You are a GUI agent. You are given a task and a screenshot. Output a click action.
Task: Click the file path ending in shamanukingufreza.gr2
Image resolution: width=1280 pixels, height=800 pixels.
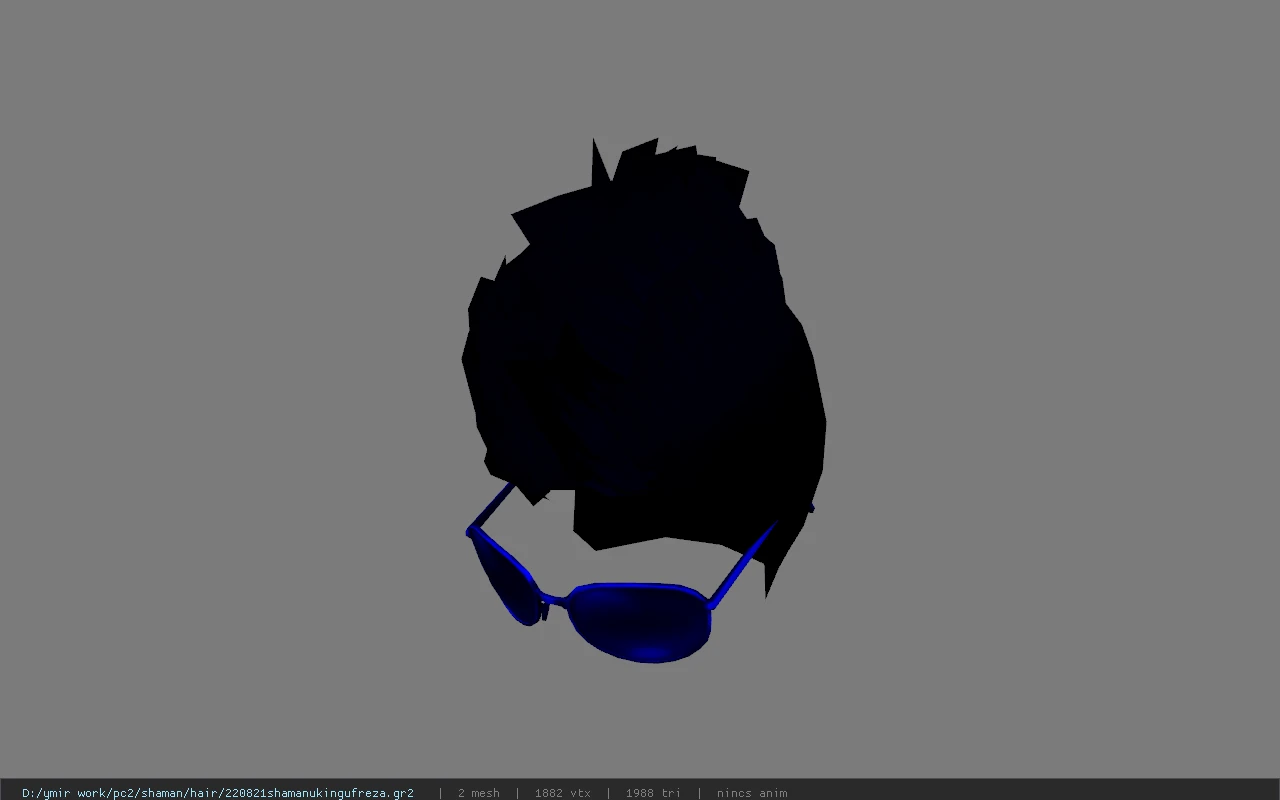click(x=218, y=793)
